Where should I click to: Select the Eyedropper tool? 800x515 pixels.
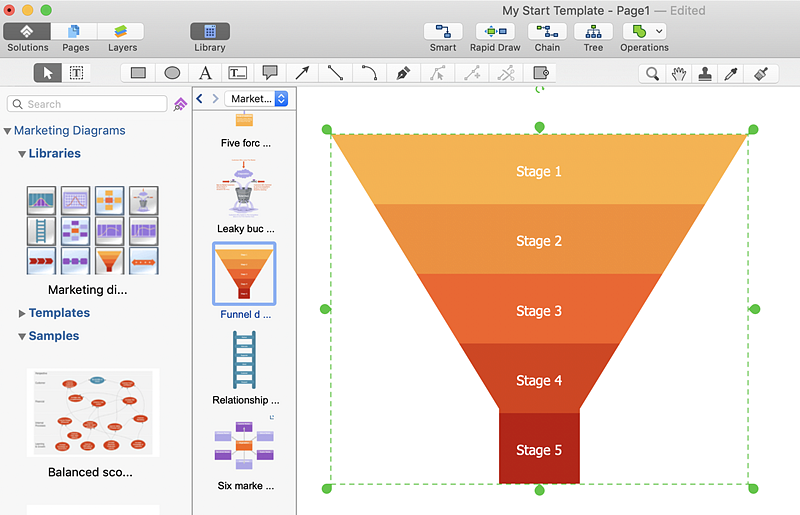(731, 73)
